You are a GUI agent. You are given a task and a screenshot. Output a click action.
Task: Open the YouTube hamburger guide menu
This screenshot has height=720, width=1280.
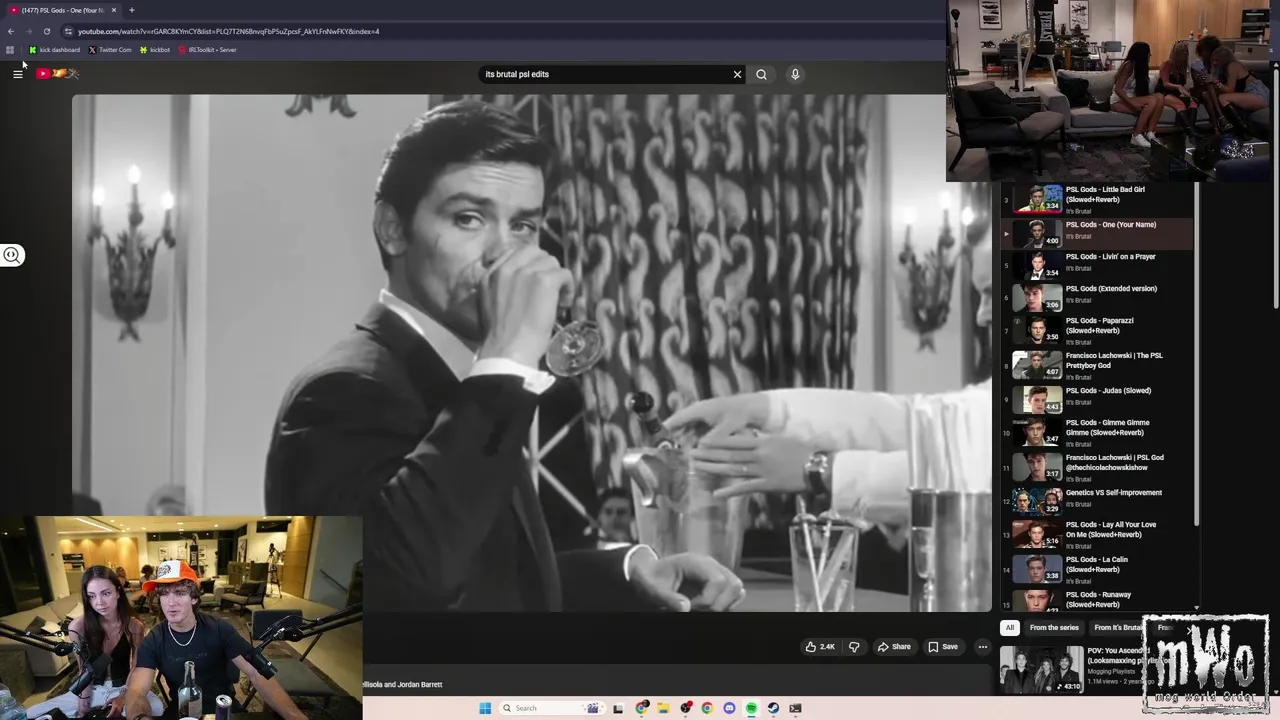click(18, 74)
